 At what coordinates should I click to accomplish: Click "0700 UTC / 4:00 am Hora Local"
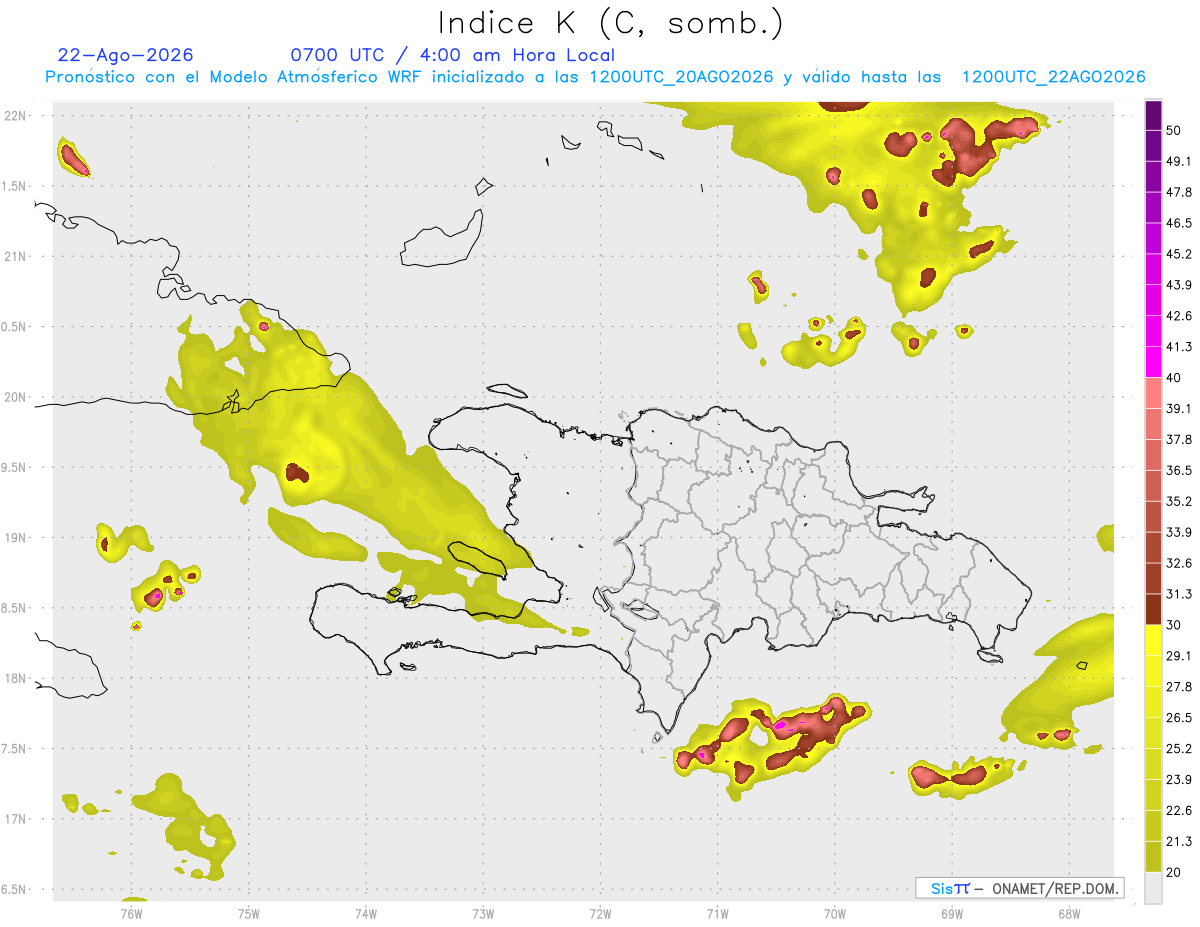tap(453, 55)
